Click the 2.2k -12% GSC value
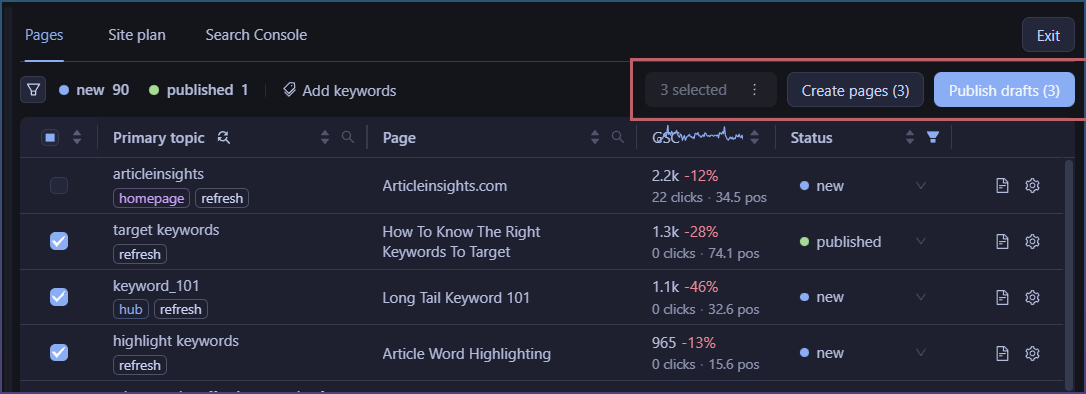Image resolution: width=1086 pixels, height=394 pixels. click(x=685, y=175)
